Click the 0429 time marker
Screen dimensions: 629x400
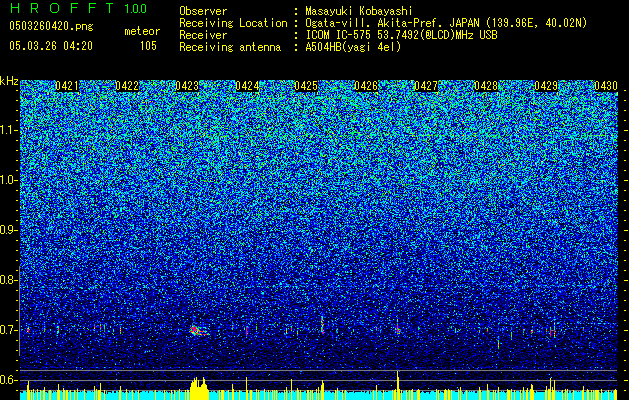(546, 86)
